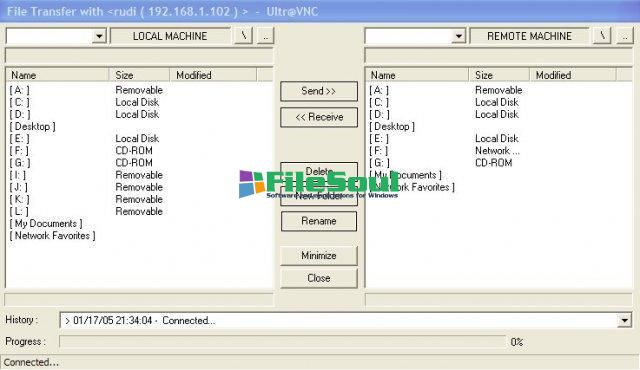Image resolution: width=640 pixels, height=370 pixels.
Task: Click the Minimize button in center panel
Action: (x=319, y=256)
